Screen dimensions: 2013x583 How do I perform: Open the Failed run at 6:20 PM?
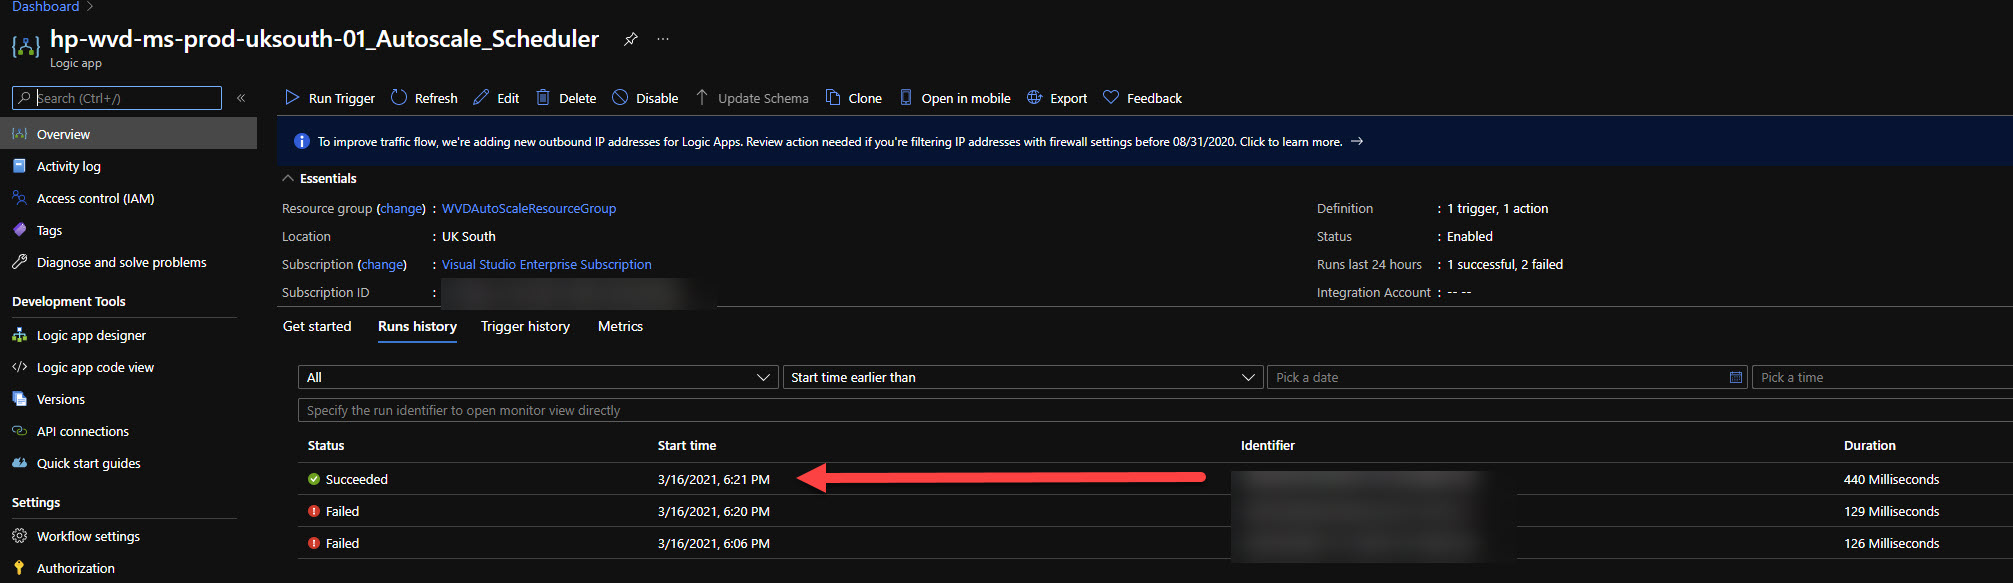pyautogui.click(x=1155, y=511)
